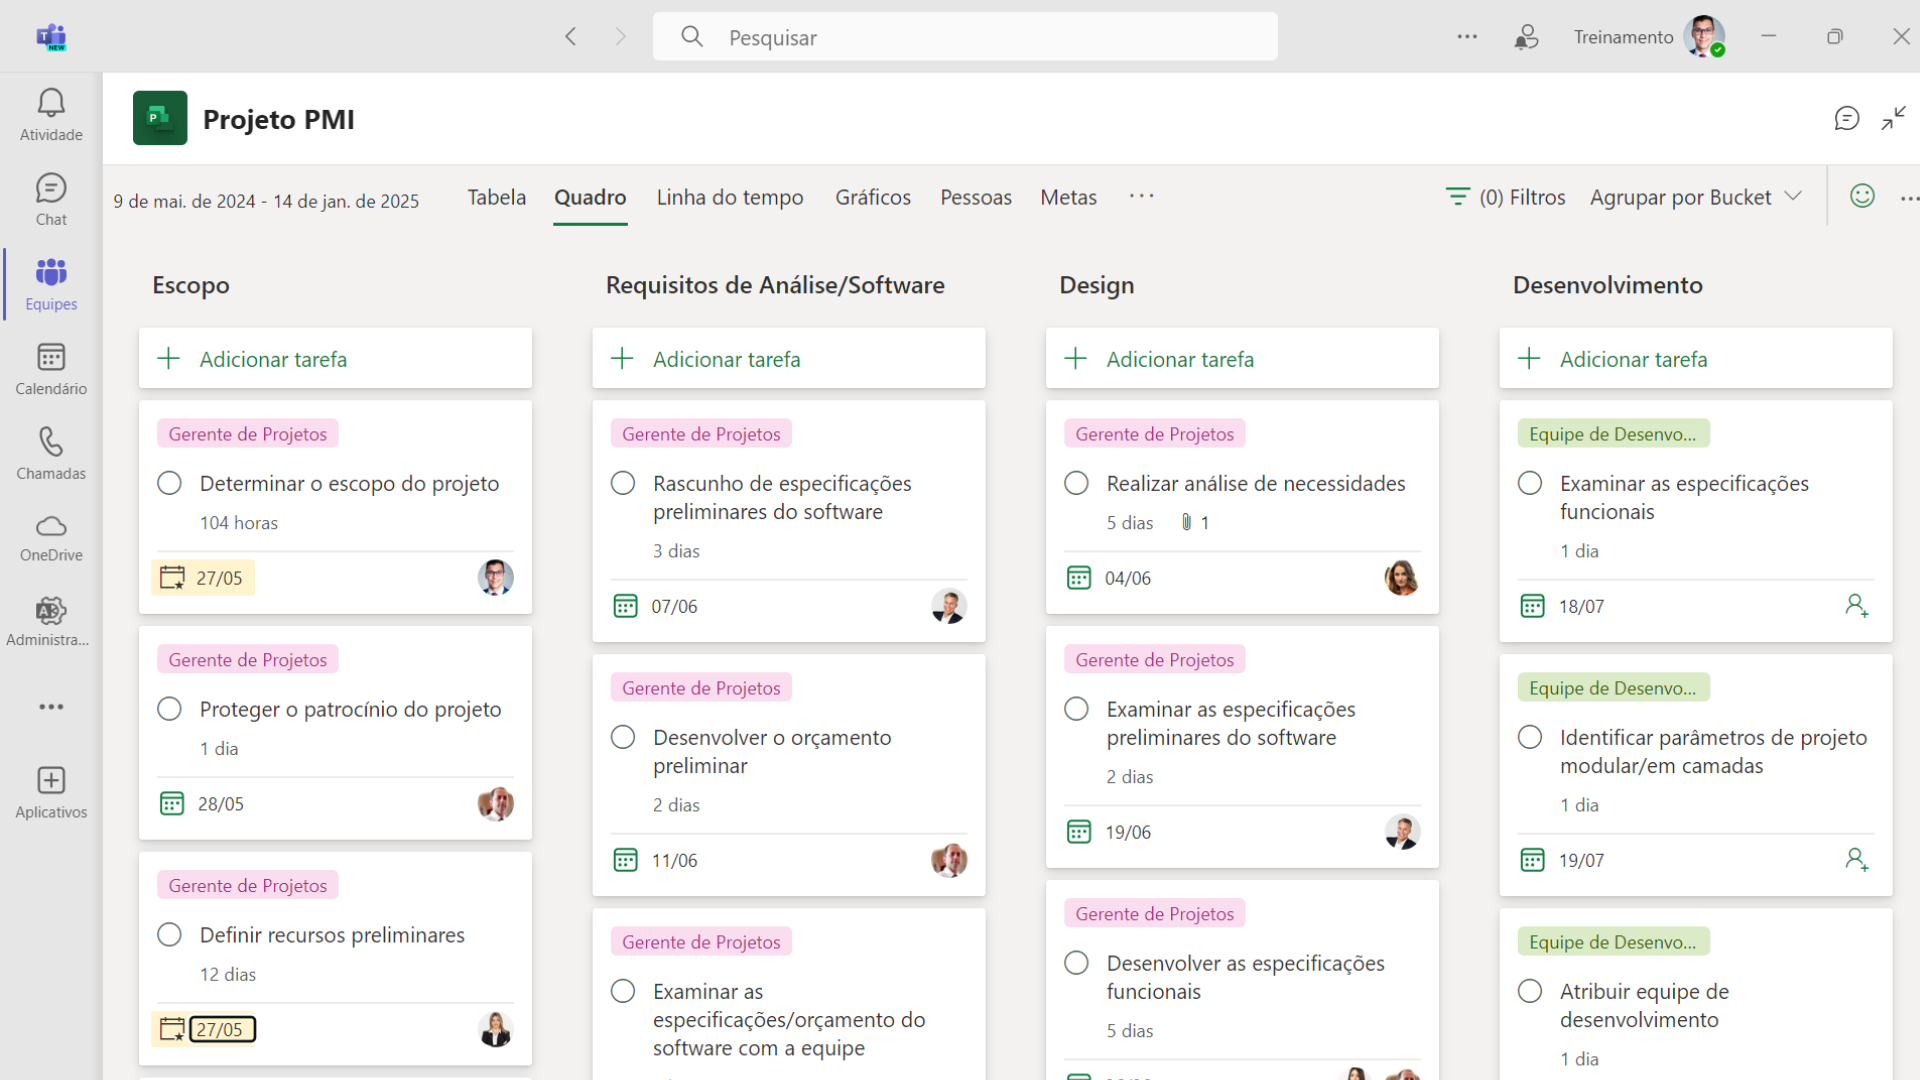Select the Quadro tab
Viewport: 1920px width, 1080px height.
pyautogui.click(x=590, y=197)
